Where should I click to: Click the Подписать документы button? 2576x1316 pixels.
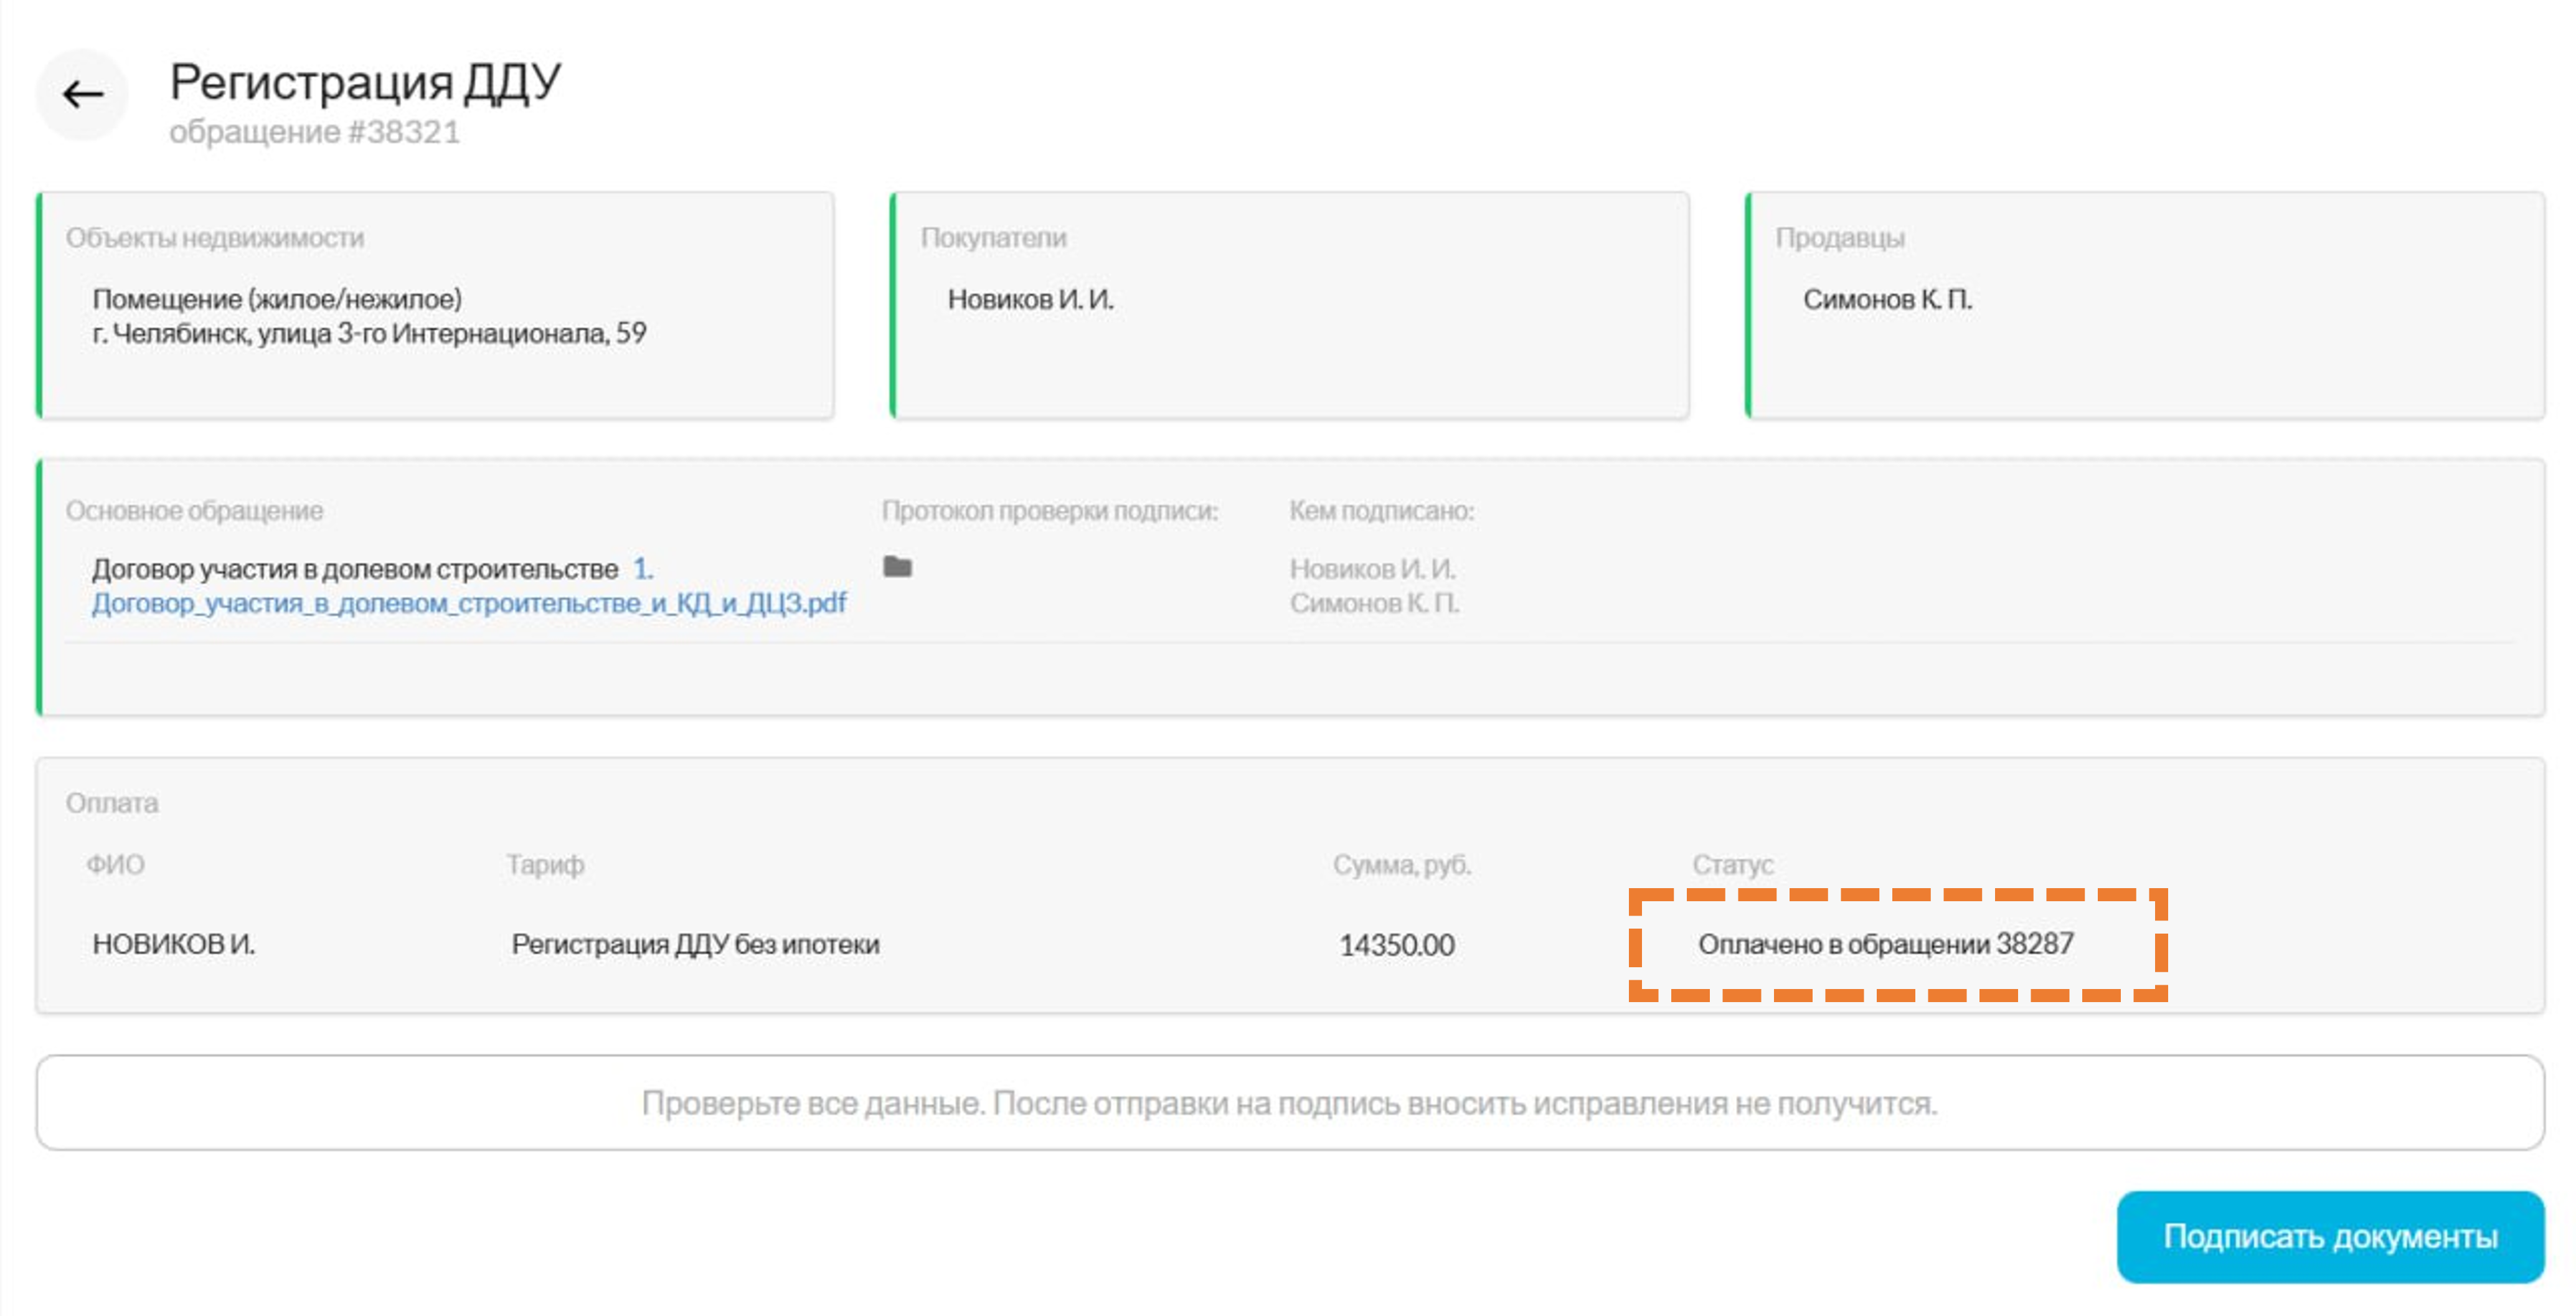click(2329, 1236)
